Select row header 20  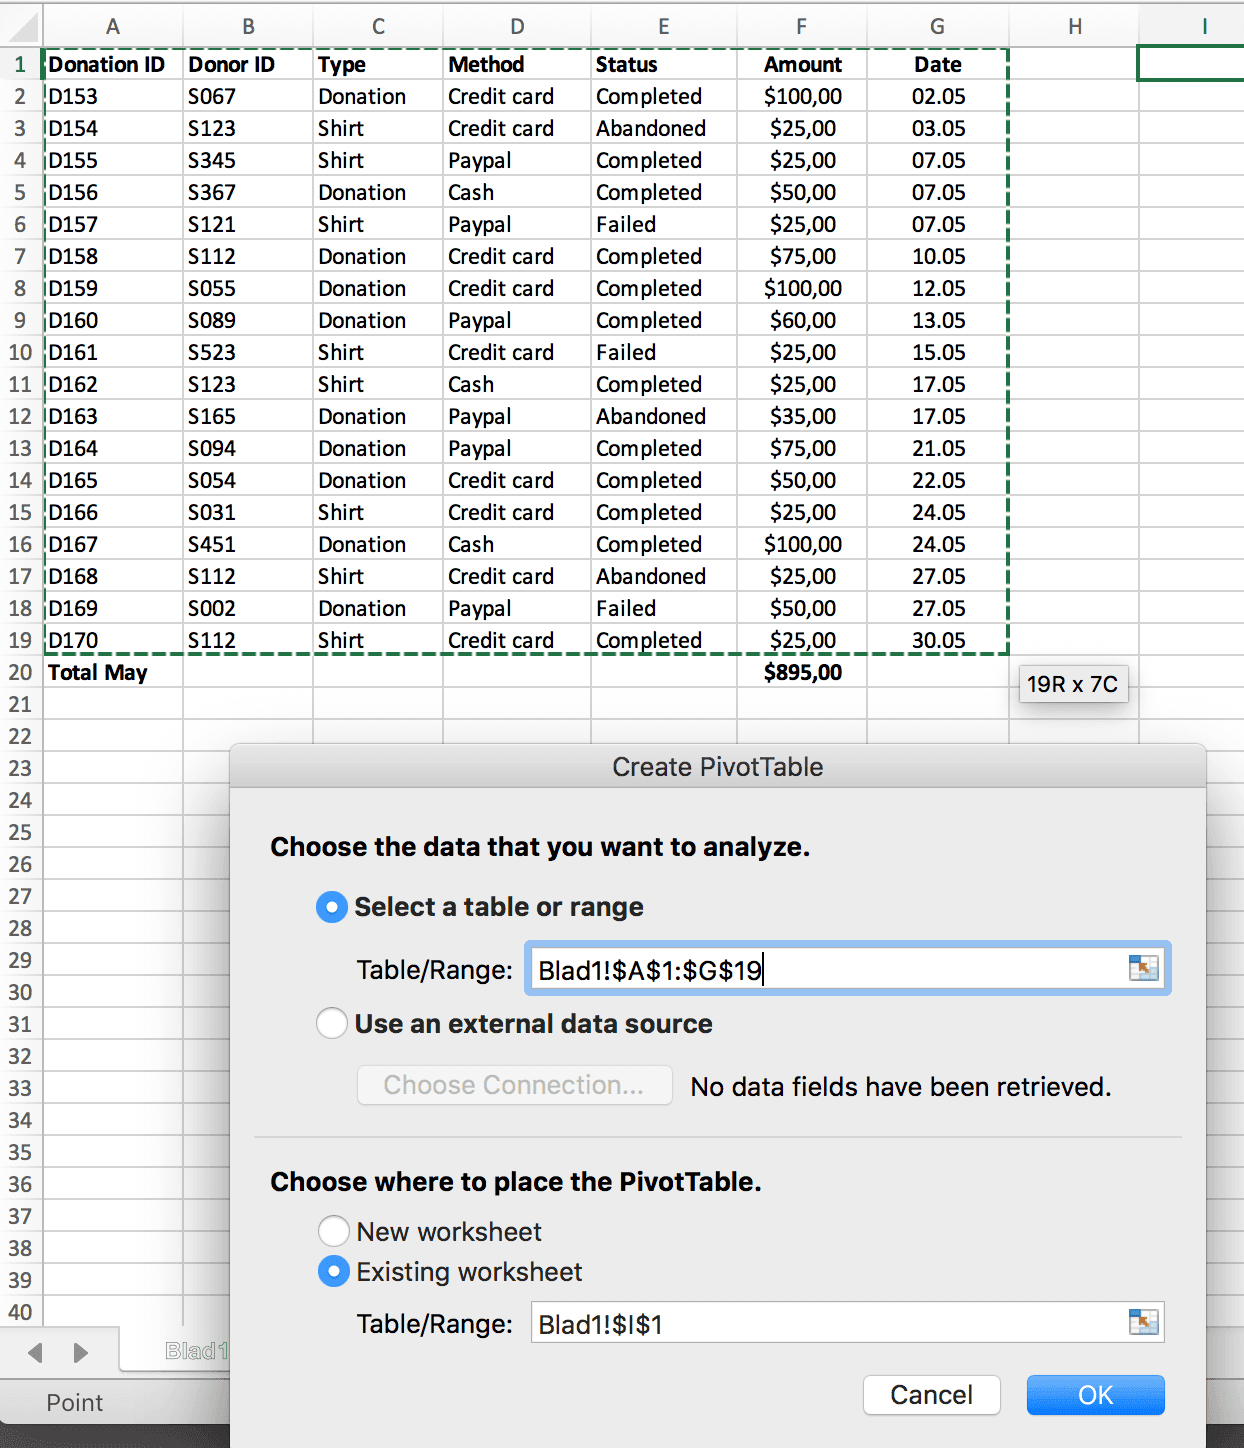click(x=21, y=672)
